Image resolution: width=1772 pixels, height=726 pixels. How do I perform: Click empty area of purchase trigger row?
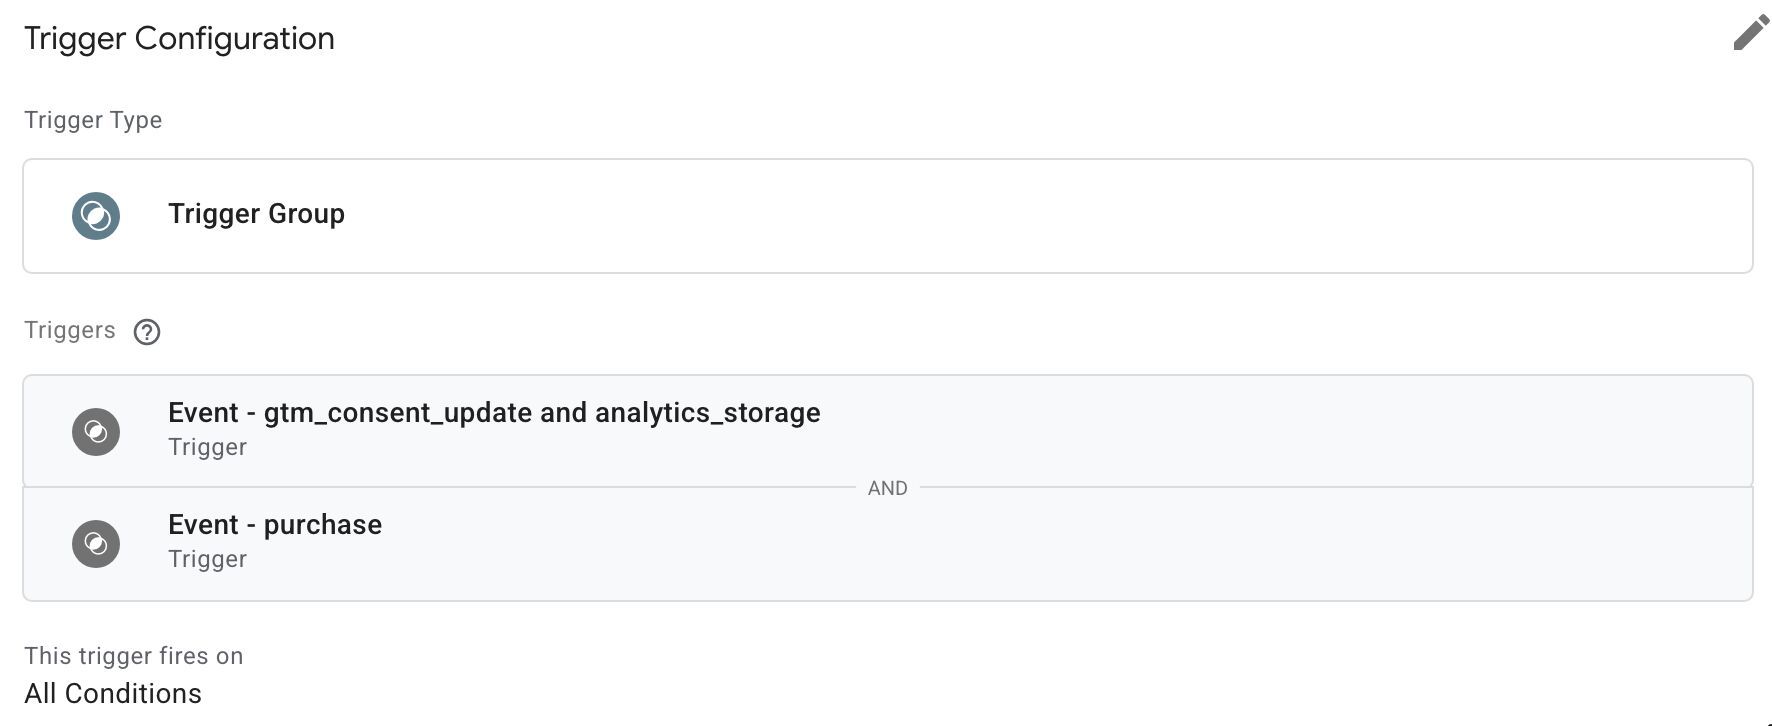[x=1100, y=546]
